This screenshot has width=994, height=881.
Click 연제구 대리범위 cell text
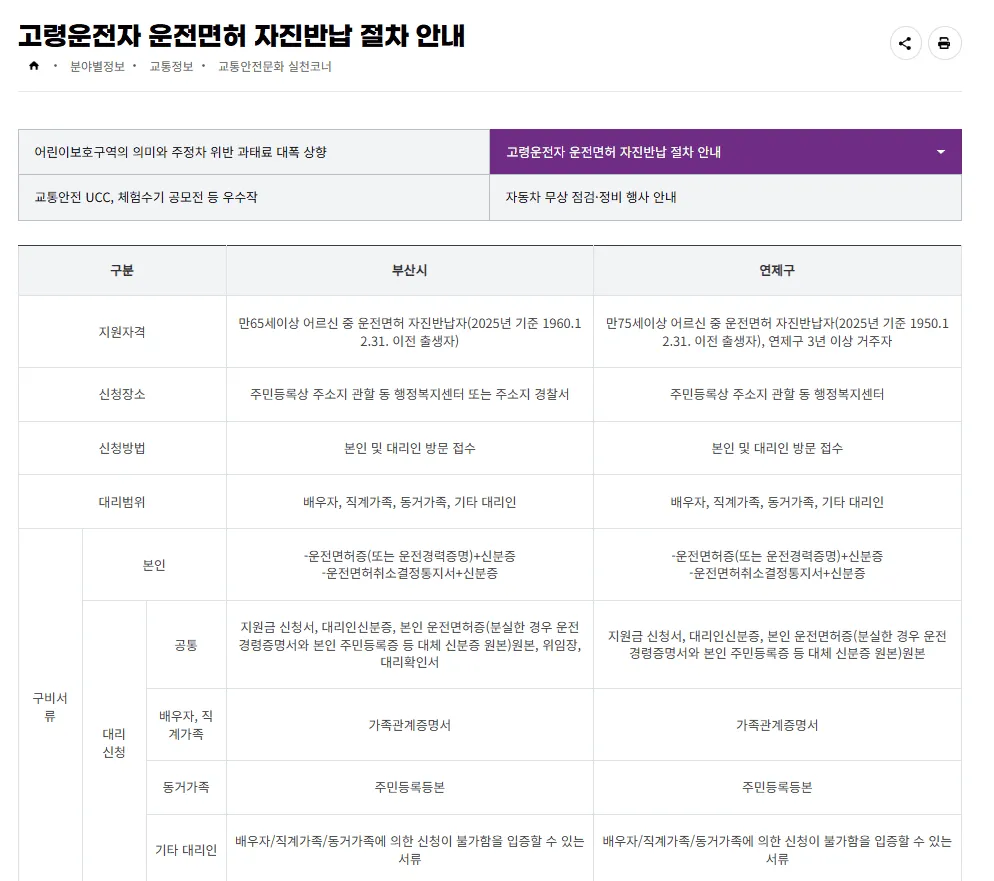pyautogui.click(x=777, y=502)
